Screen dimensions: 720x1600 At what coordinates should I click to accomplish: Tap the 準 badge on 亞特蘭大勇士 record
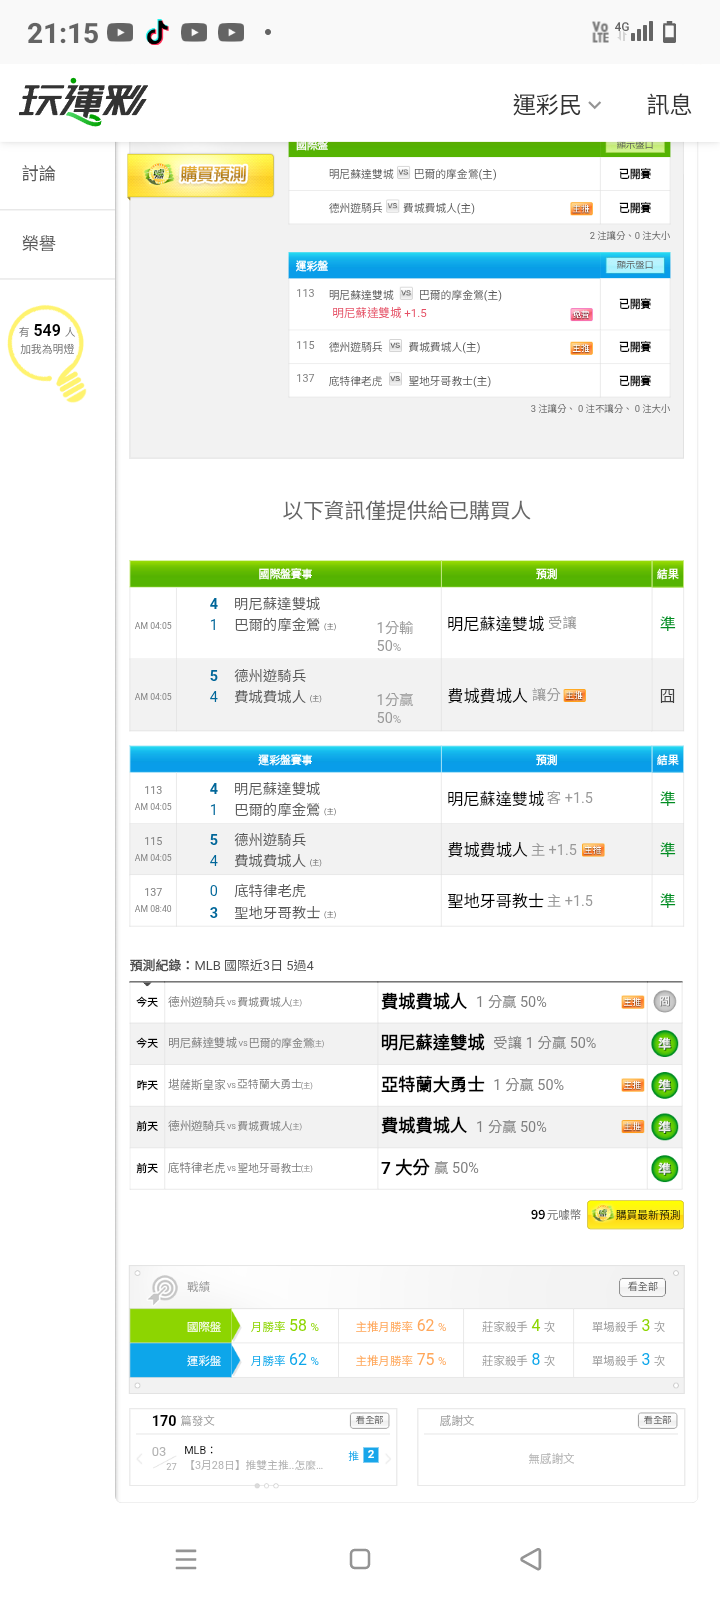tap(664, 1085)
